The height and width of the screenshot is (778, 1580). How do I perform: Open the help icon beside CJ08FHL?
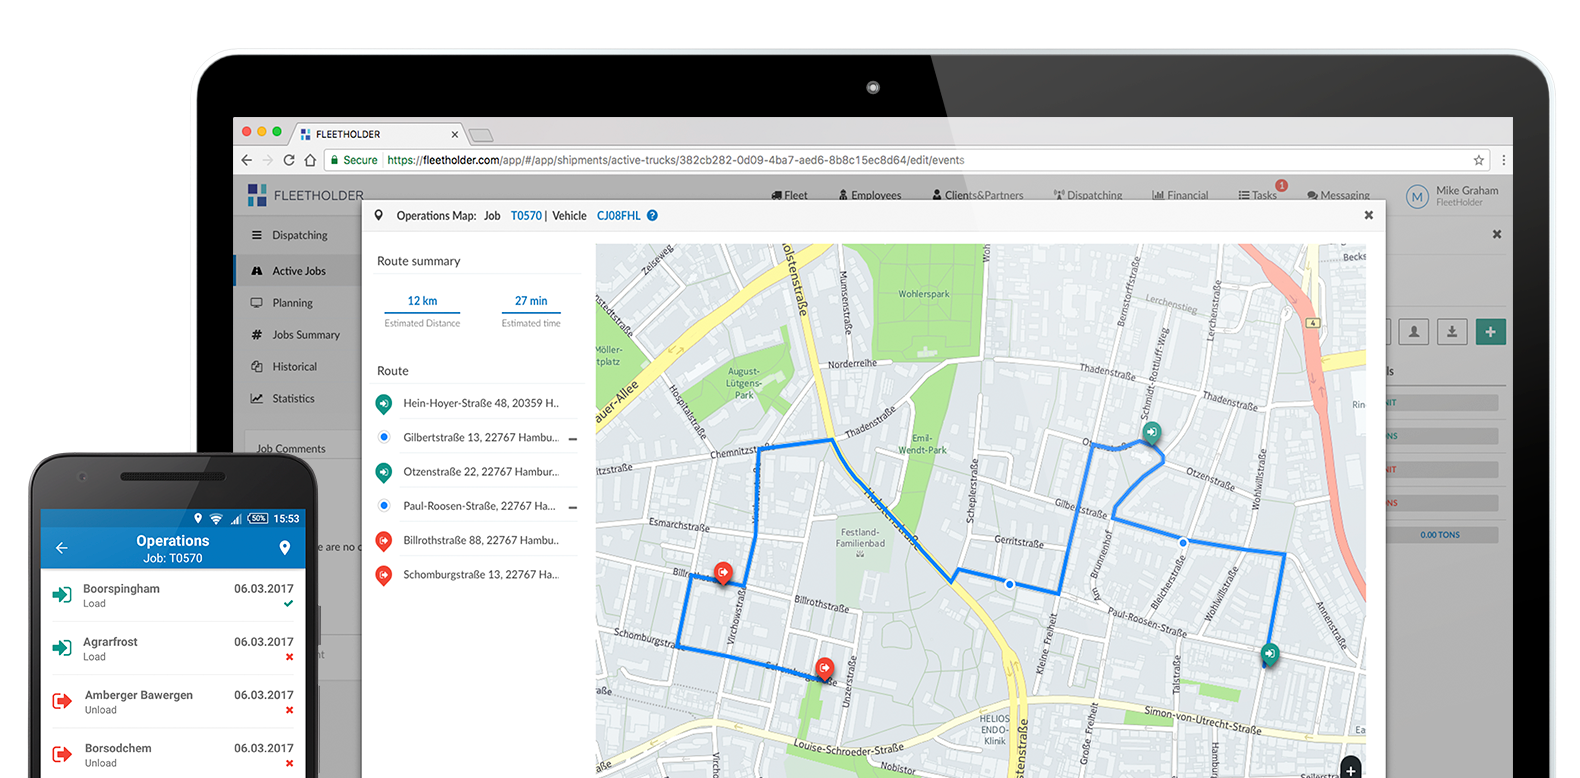point(653,216)
